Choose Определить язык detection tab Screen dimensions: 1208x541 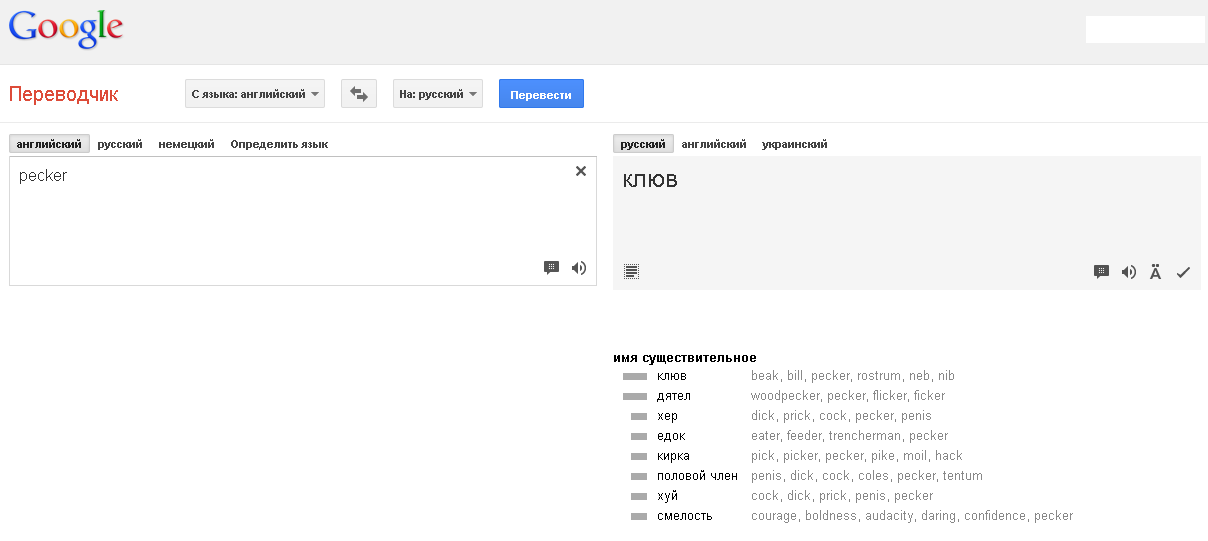279,144
